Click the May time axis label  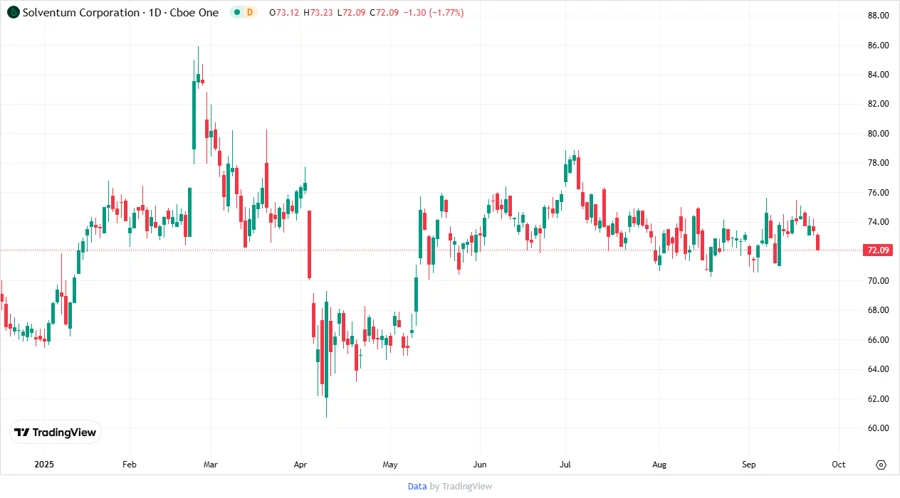tap(390, 464)
